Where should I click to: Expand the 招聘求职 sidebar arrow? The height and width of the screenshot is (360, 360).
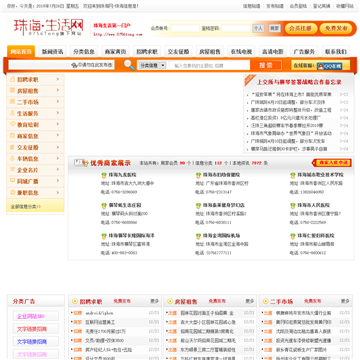click(x=58, y=79)
